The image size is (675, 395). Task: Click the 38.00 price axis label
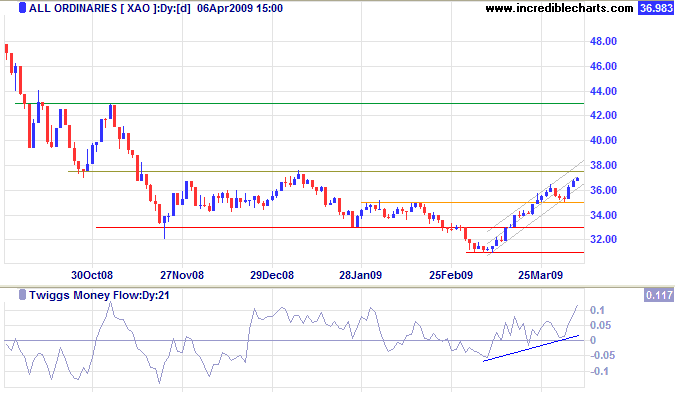(x=603, y=165)
